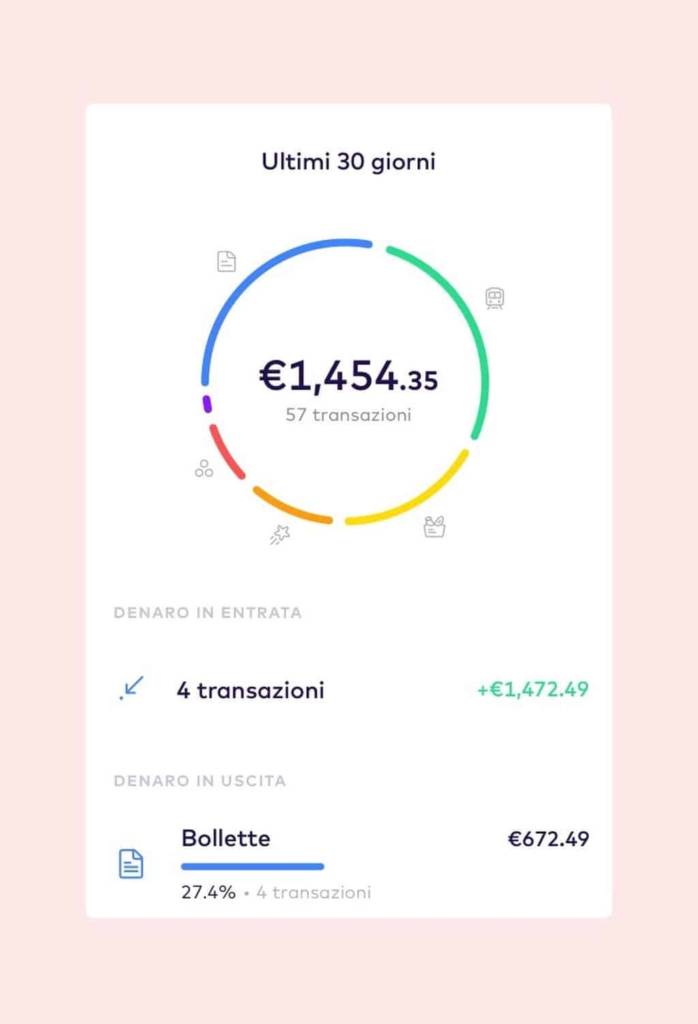Tap the €1,454.35 total in chart center
This screenshot has width=698, height=1024.
[x=349, y=376]
